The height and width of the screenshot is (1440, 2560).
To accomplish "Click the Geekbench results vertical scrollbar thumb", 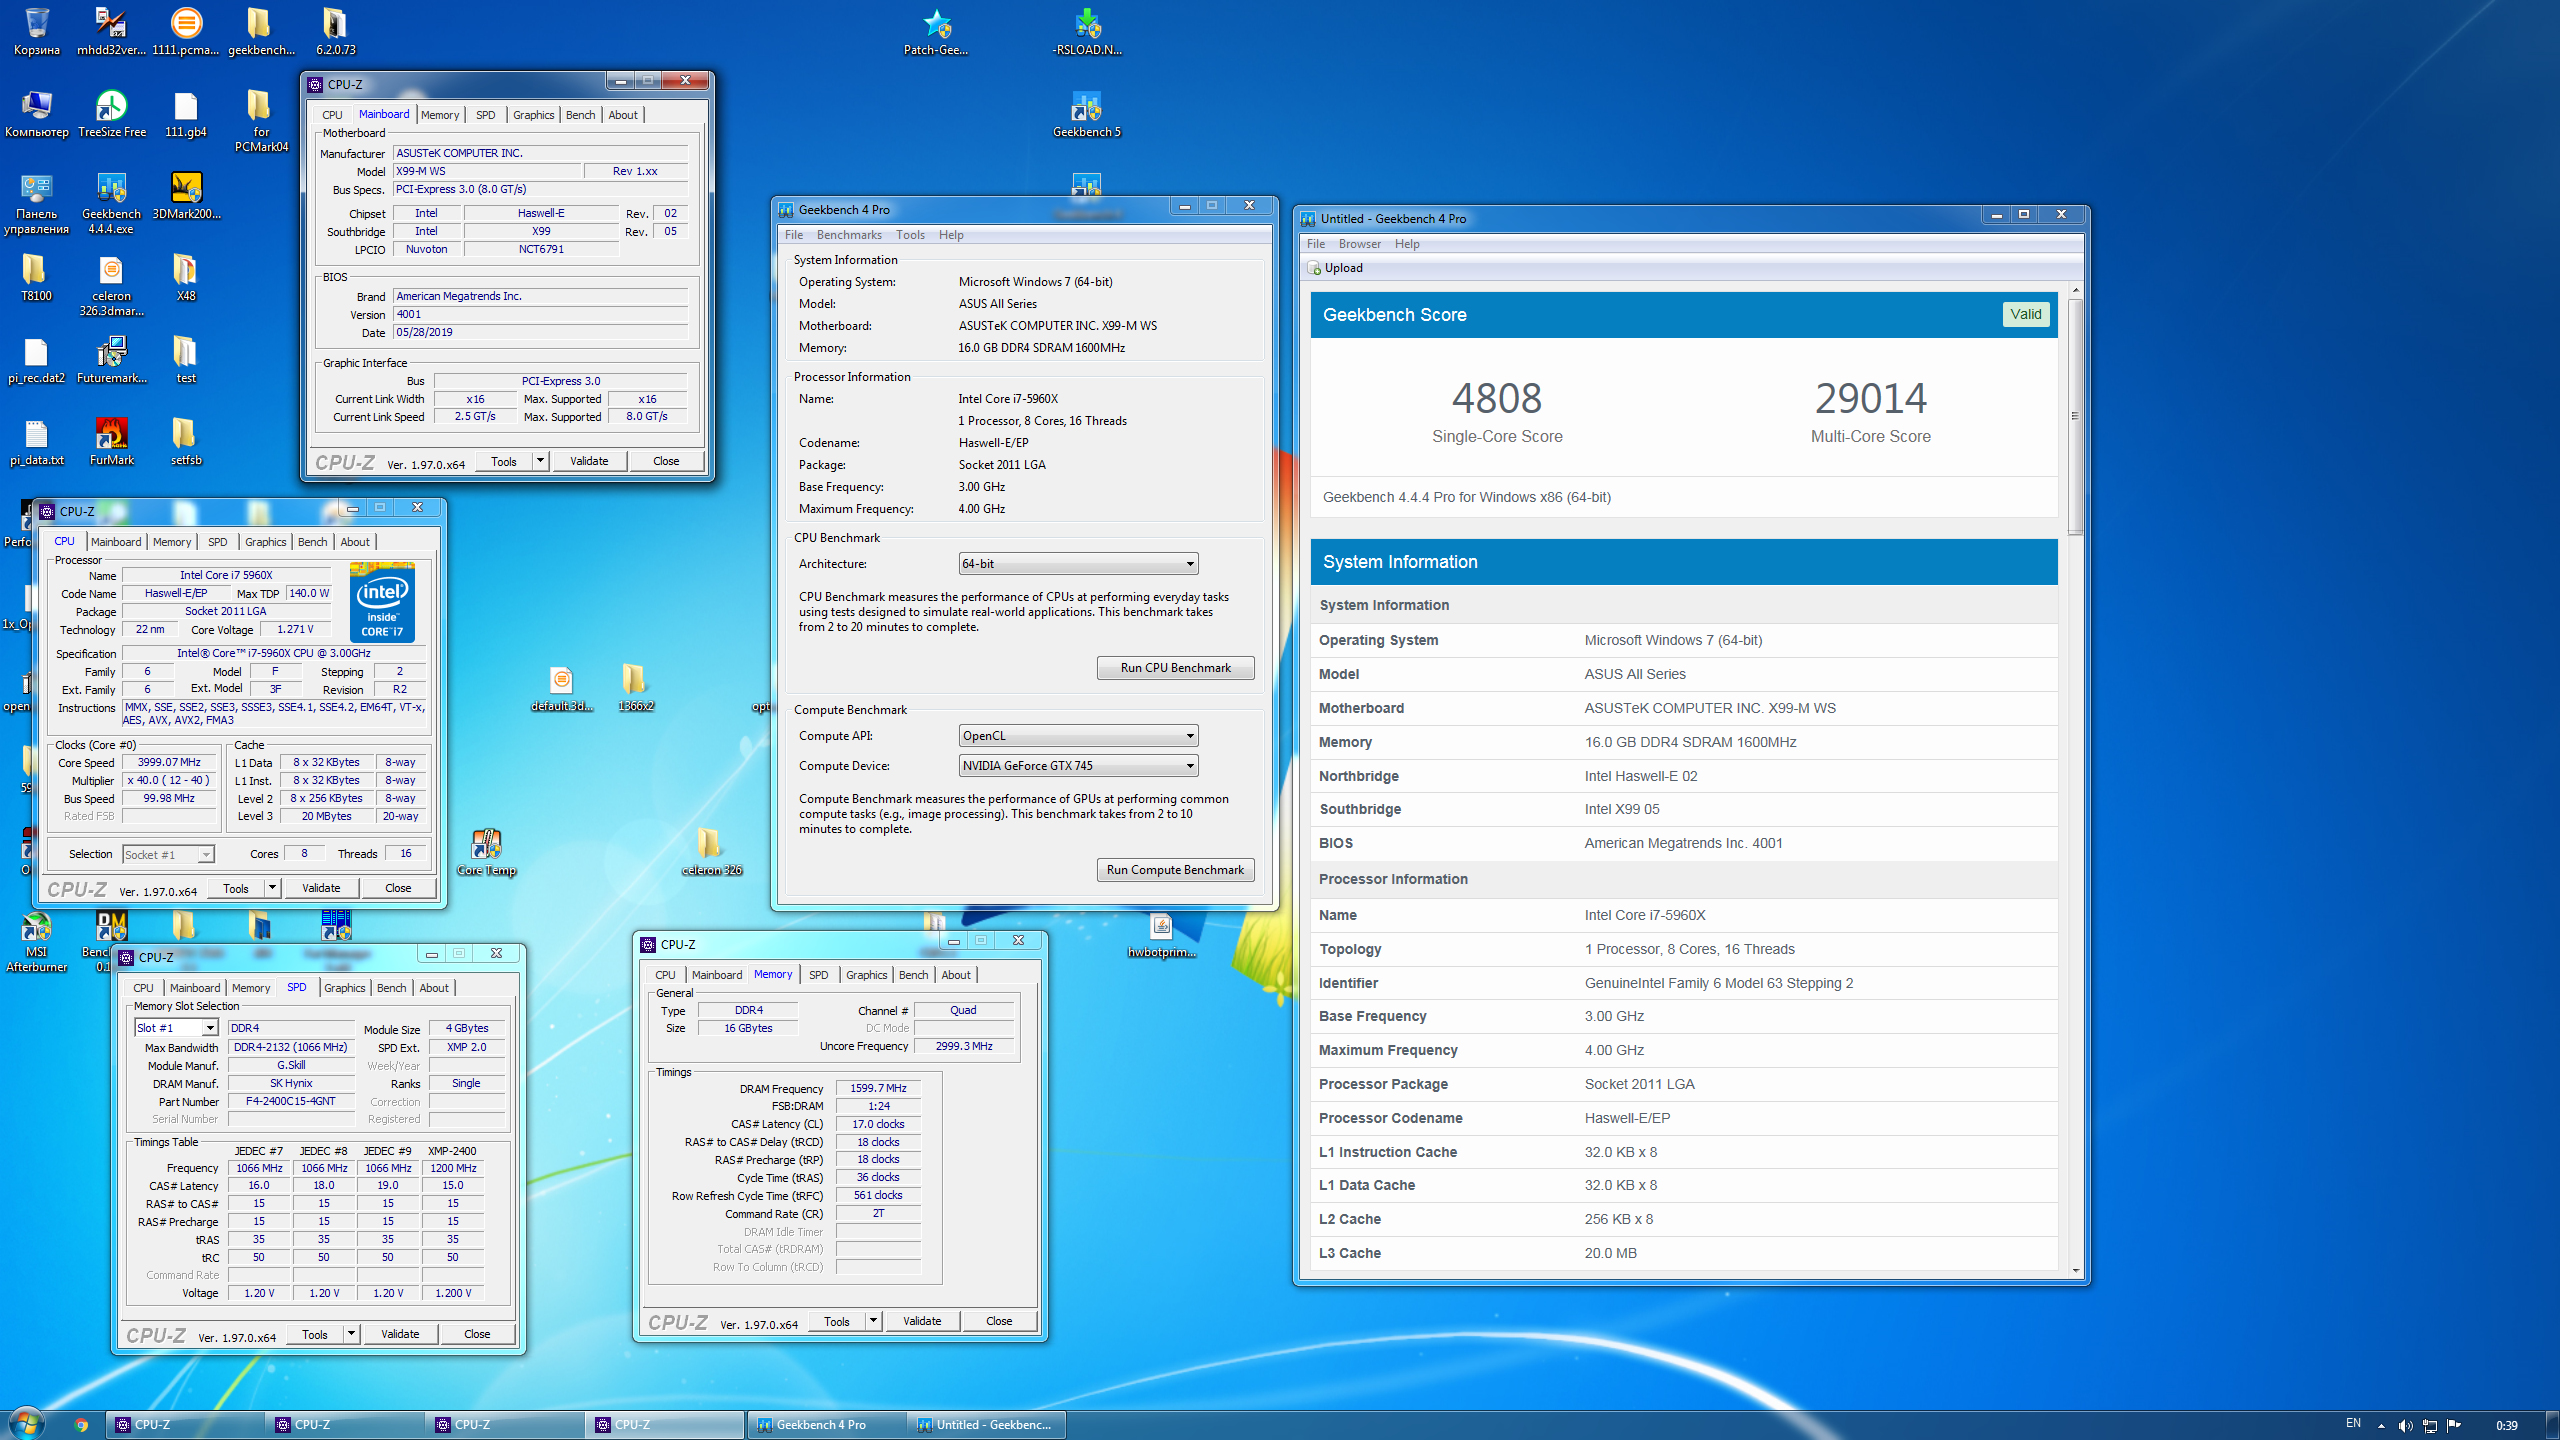I will 2076,416.
